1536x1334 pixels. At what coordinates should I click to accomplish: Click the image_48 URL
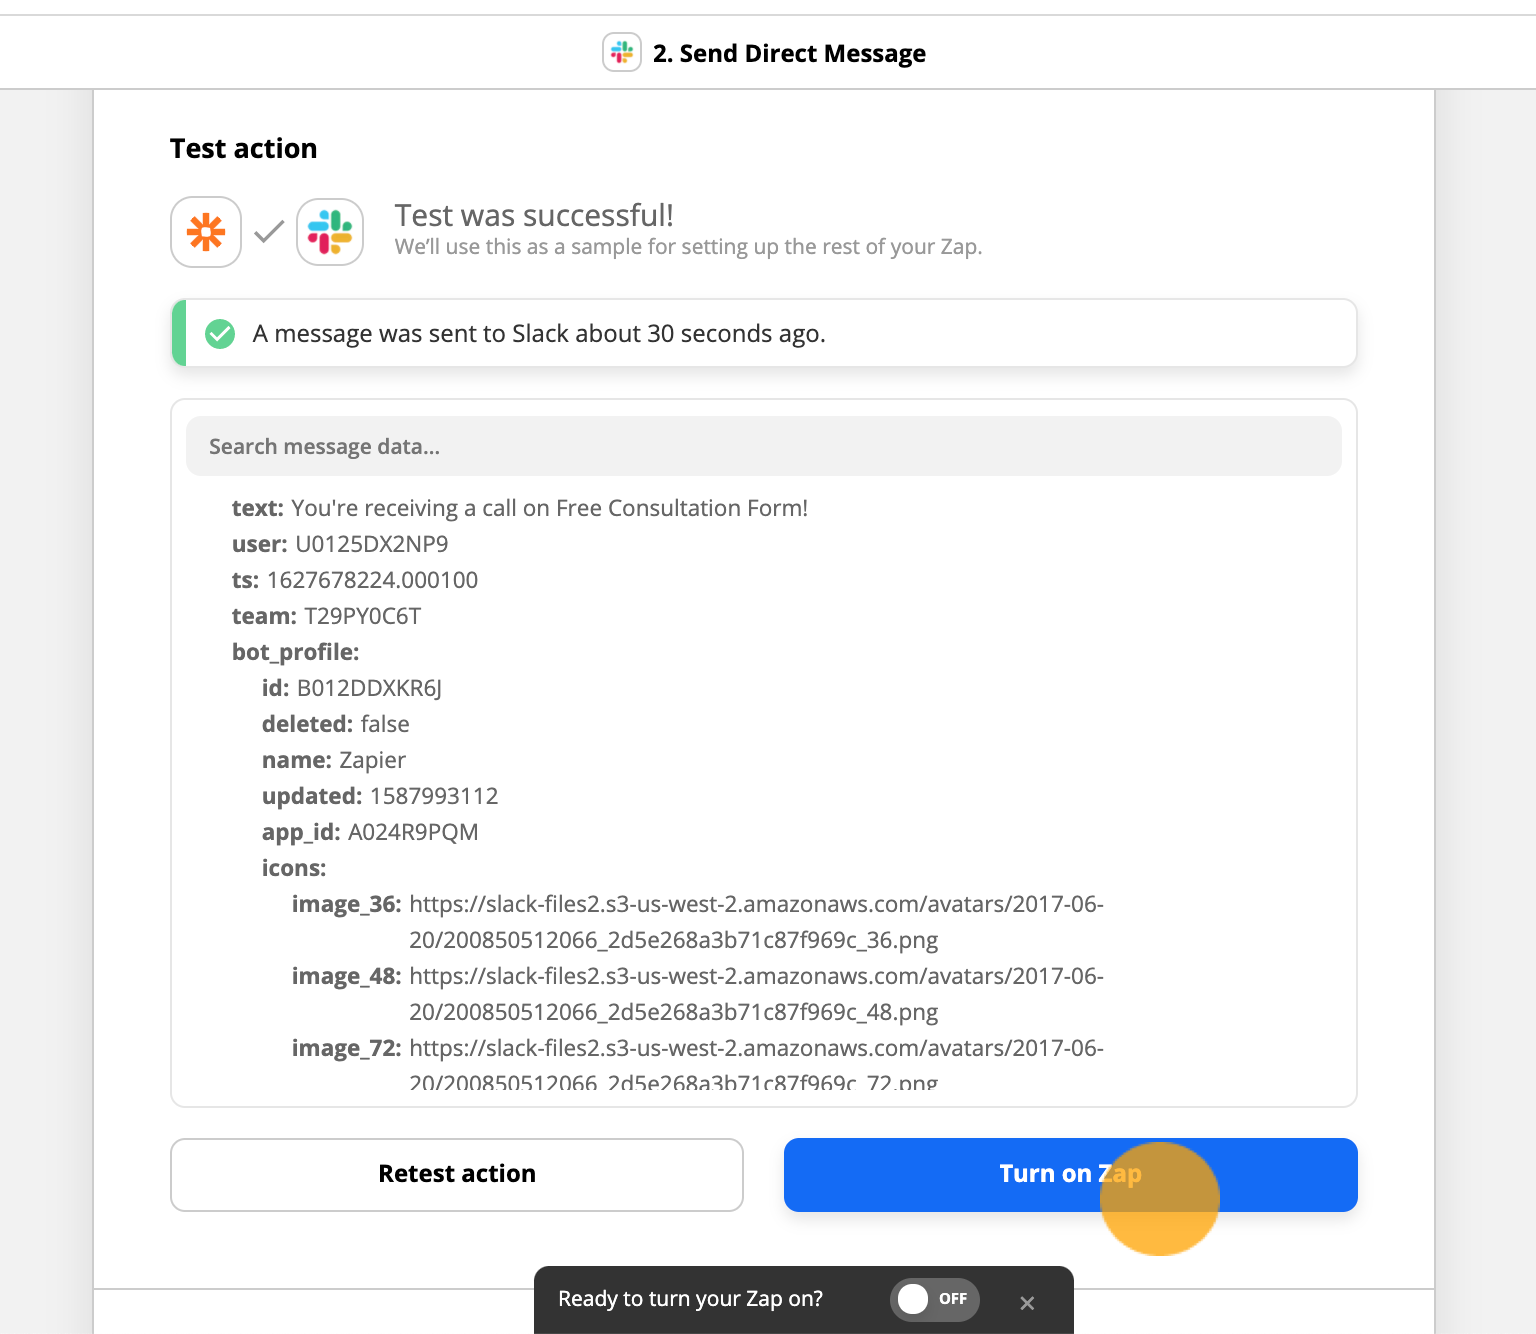756,994
